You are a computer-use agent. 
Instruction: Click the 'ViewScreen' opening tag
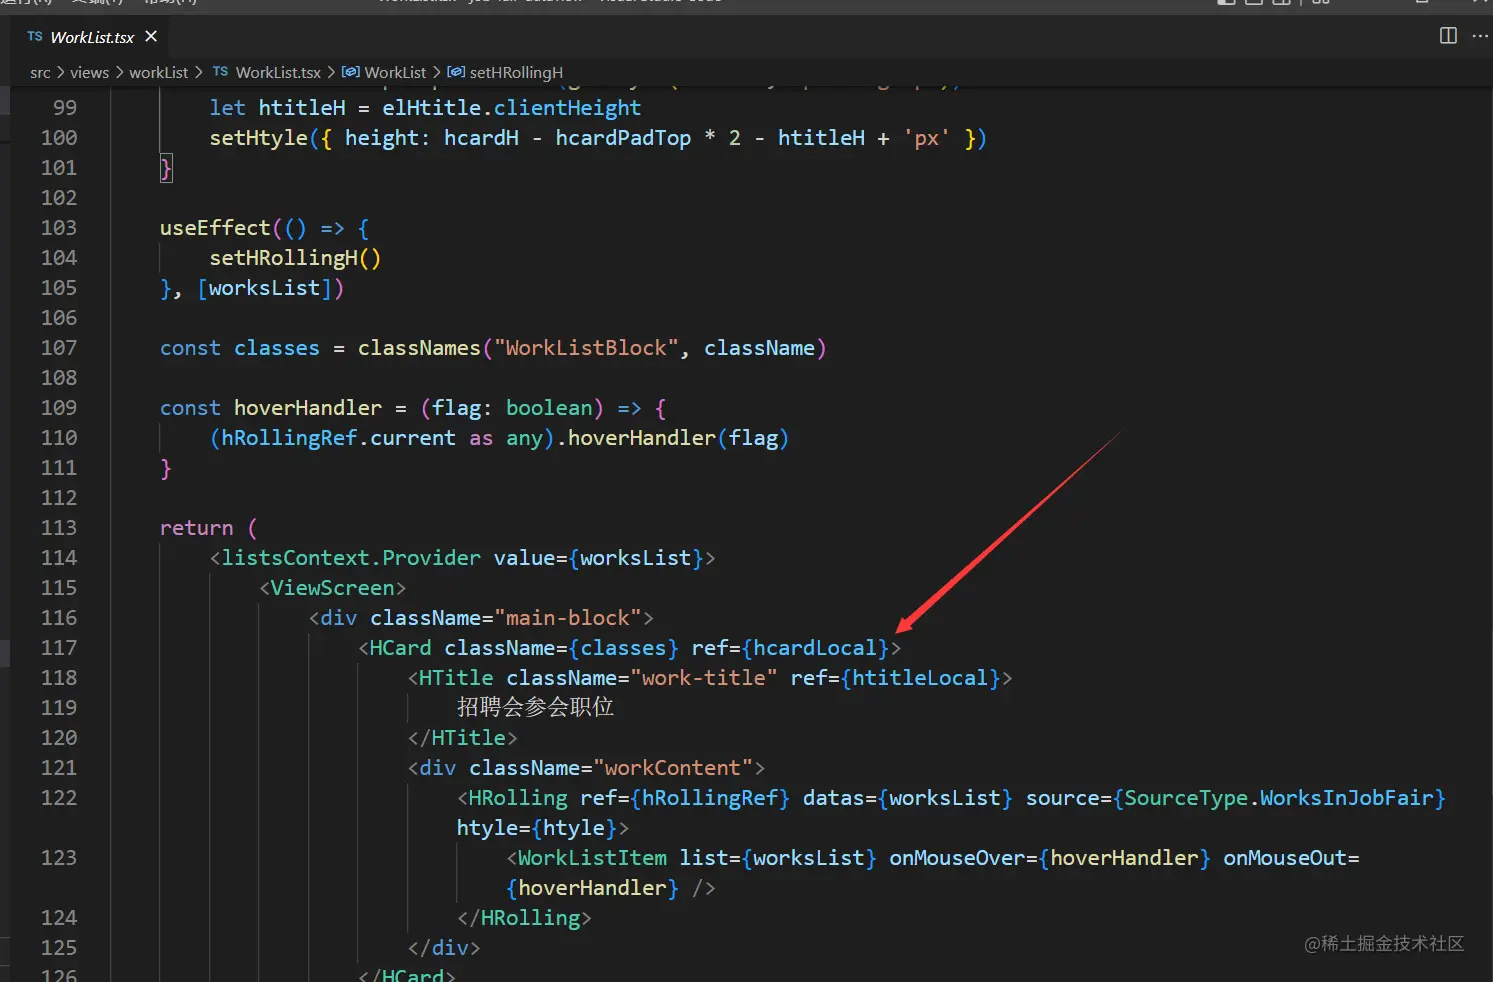pyautogui.click(x=333, y=588)
